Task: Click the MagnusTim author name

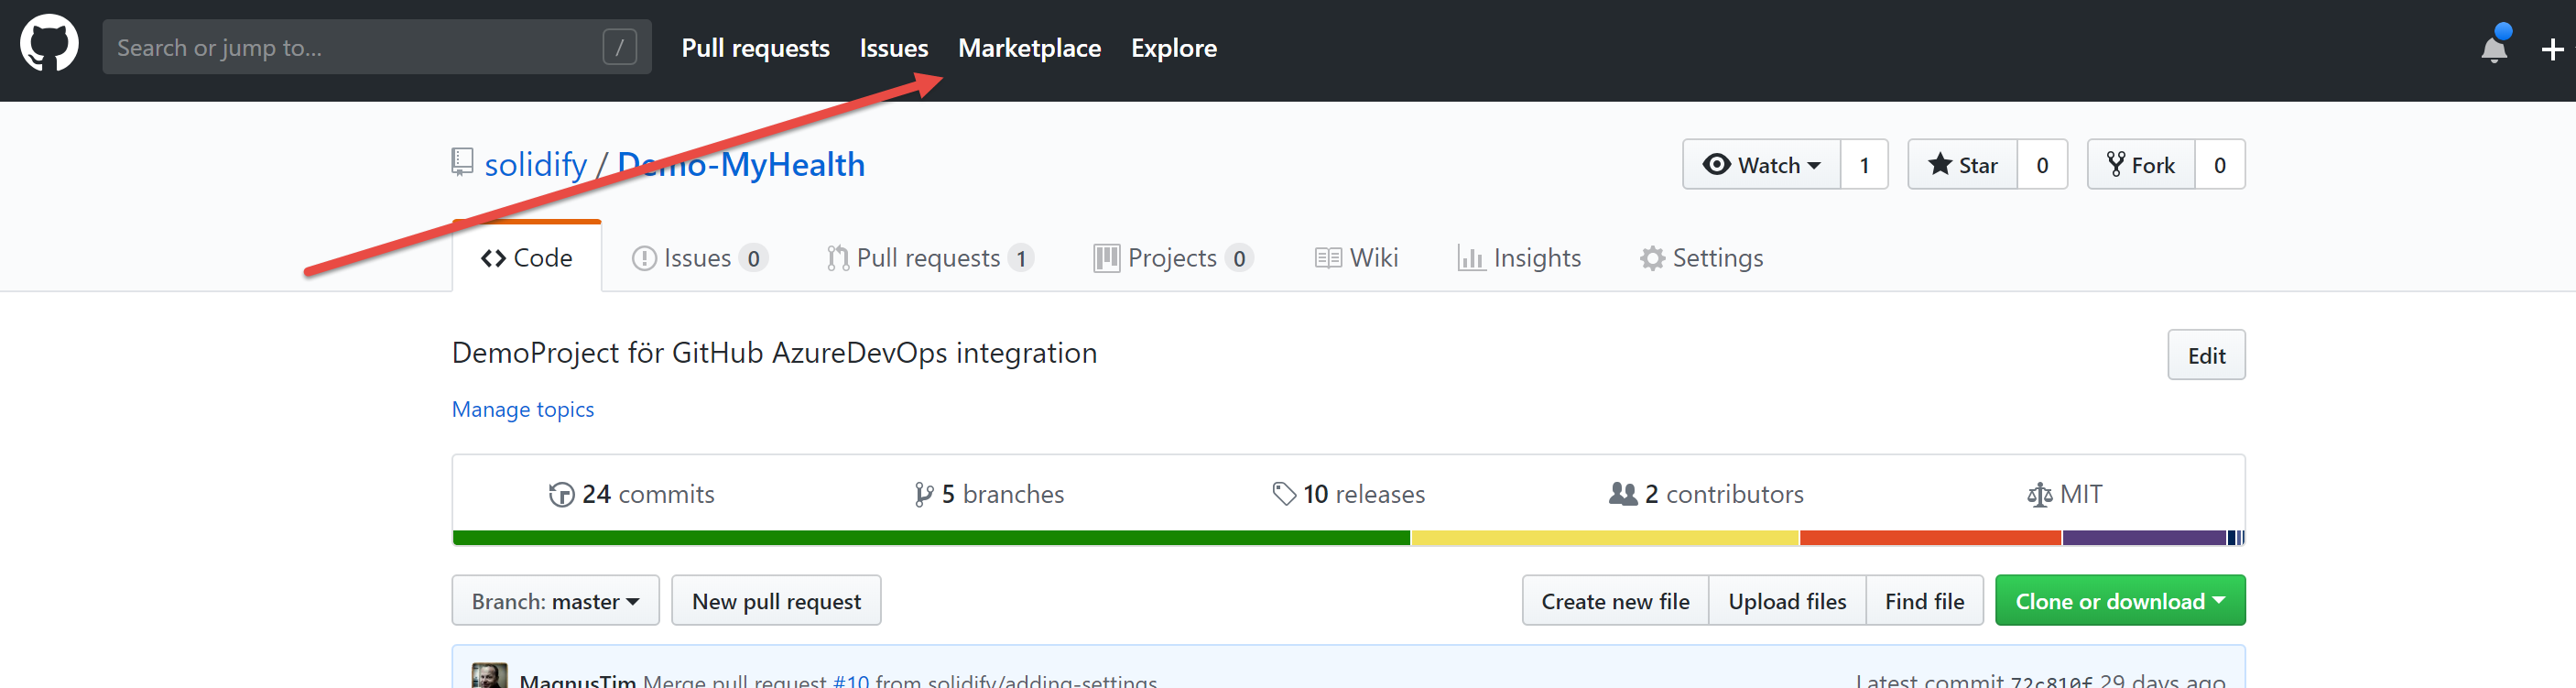Action: (x=577, y=680)
